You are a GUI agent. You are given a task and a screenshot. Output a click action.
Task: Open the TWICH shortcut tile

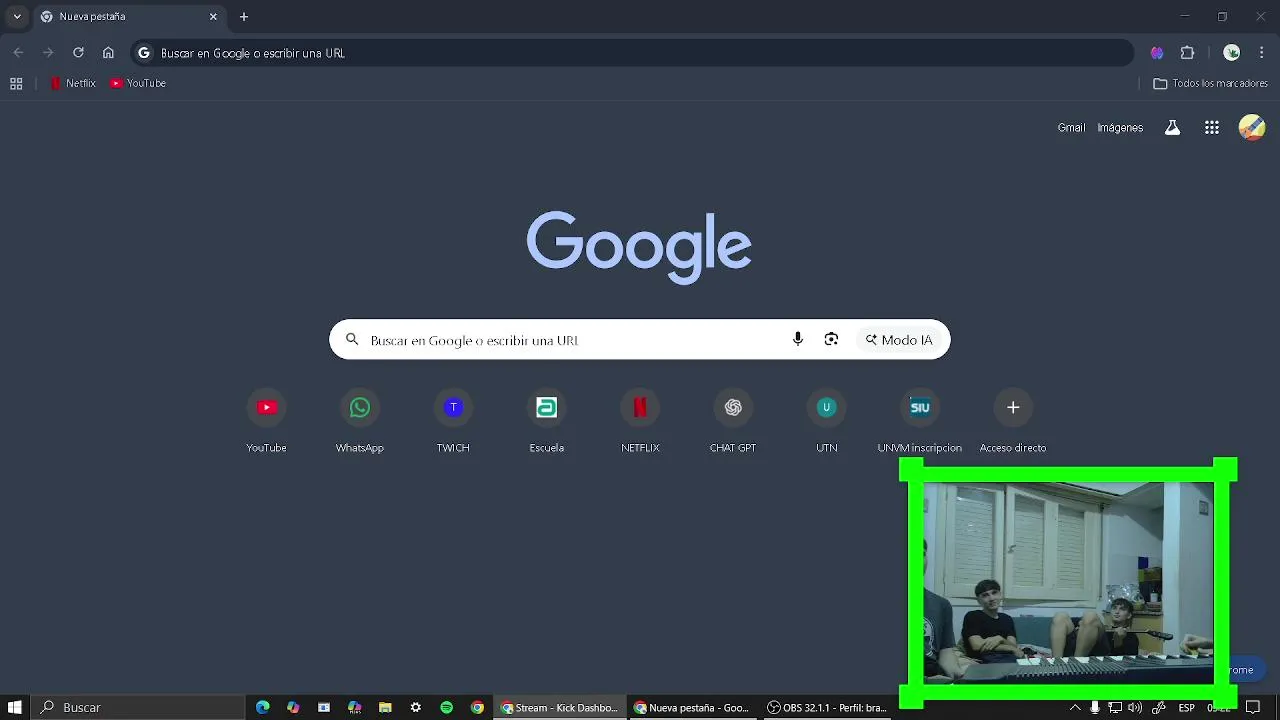click(453, 420)
